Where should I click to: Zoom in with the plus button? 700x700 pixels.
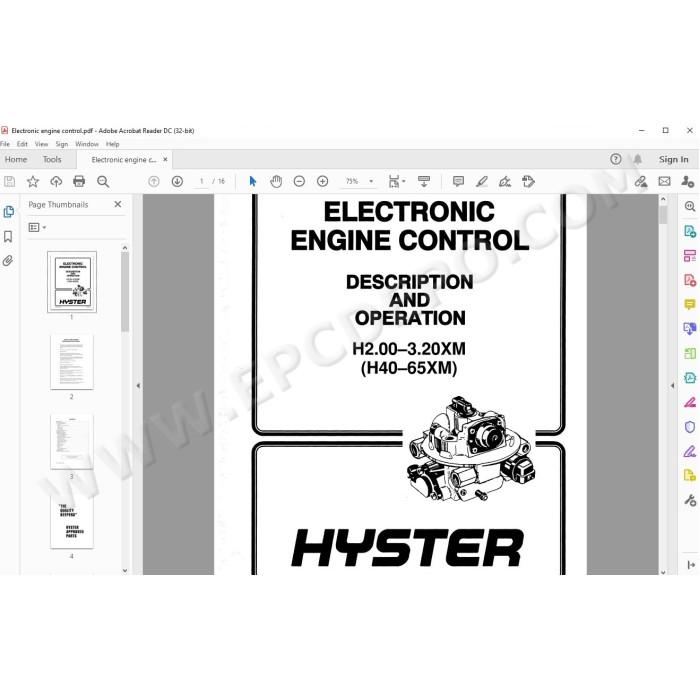322,181
